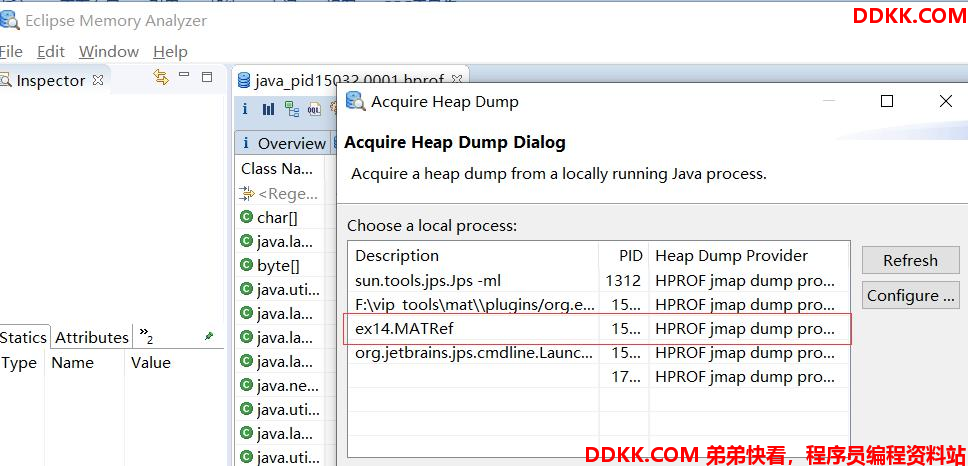Click the PID 17... cell in last row

coord(625,377)
